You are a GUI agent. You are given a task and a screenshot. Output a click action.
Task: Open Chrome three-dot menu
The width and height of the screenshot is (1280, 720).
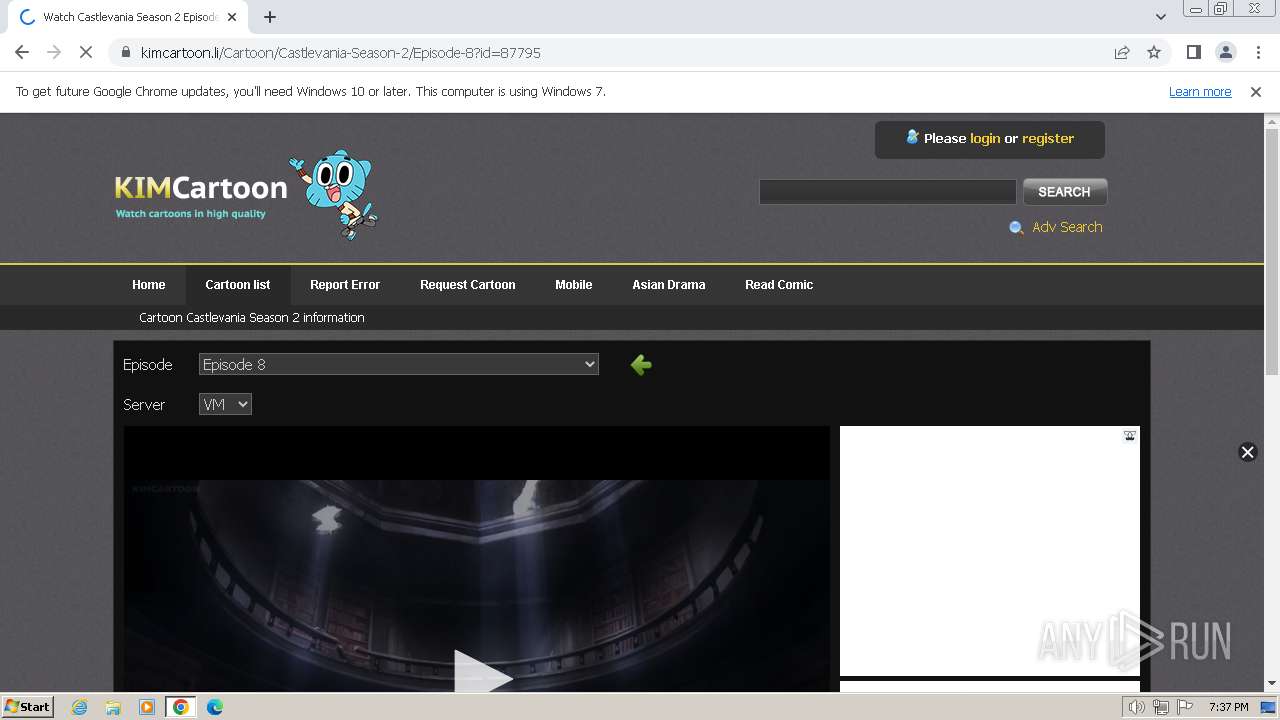click(1258, 52)
